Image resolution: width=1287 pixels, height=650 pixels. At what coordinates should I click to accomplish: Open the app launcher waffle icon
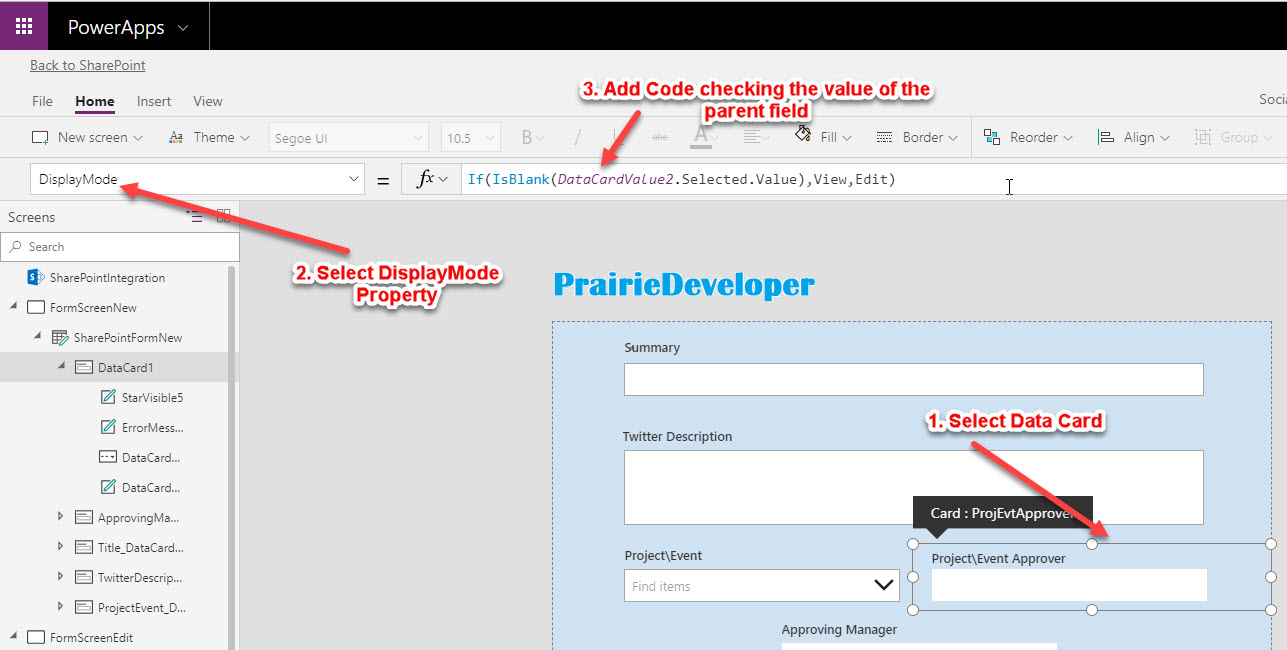click(24, 26)
